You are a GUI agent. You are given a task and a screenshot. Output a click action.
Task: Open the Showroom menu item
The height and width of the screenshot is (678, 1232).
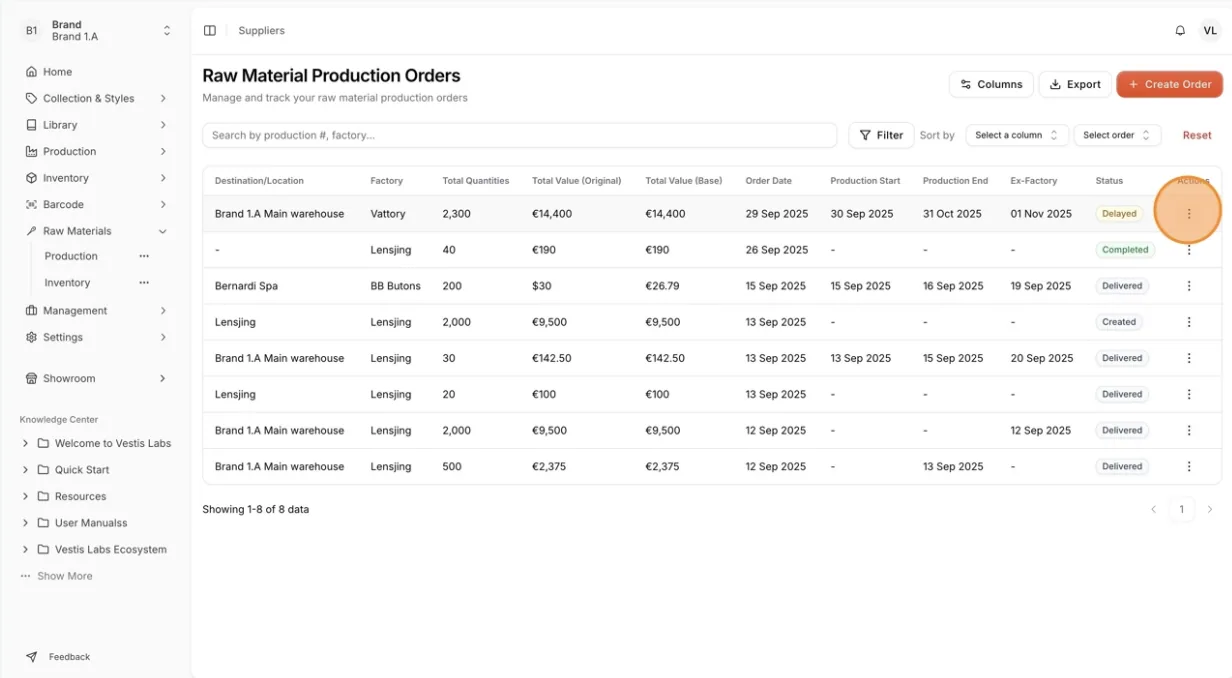click(95, 379)
